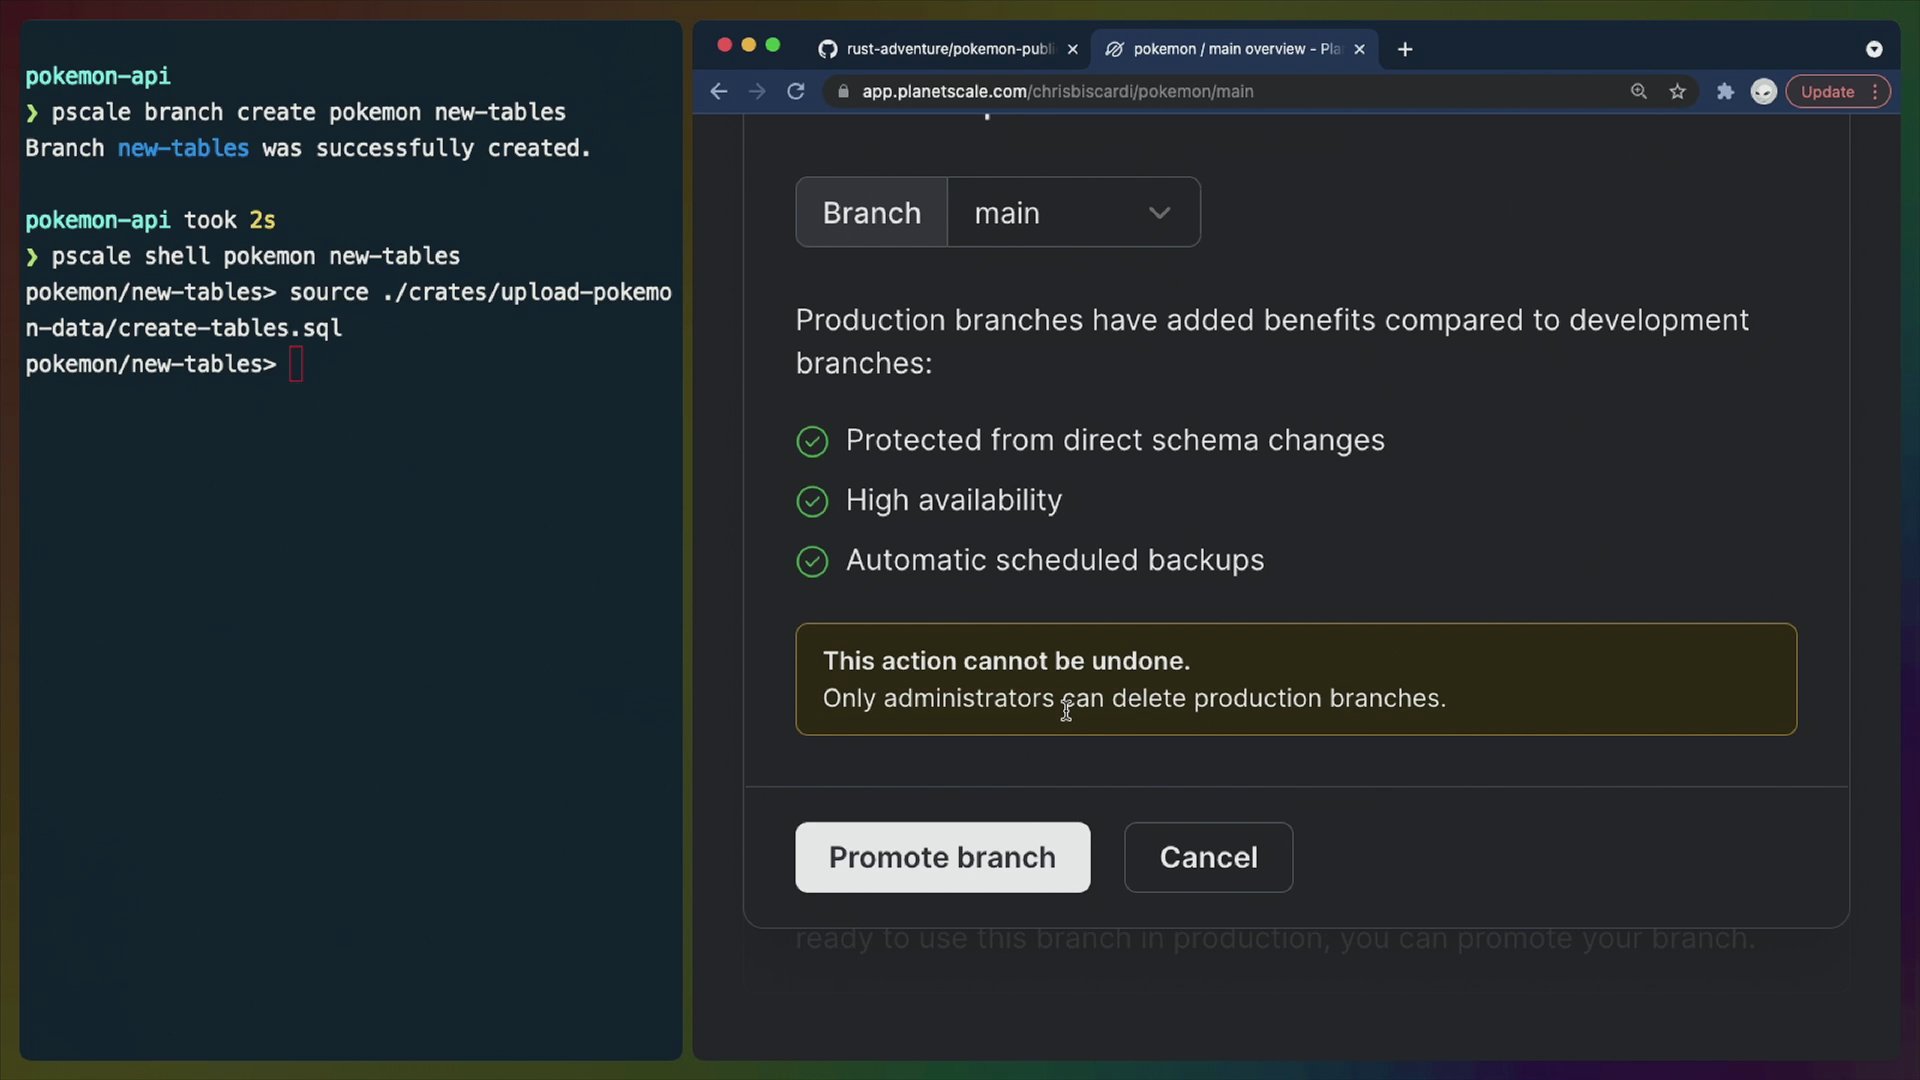Click the terminal cursor at pokemon/new-tables prompt

296,364
